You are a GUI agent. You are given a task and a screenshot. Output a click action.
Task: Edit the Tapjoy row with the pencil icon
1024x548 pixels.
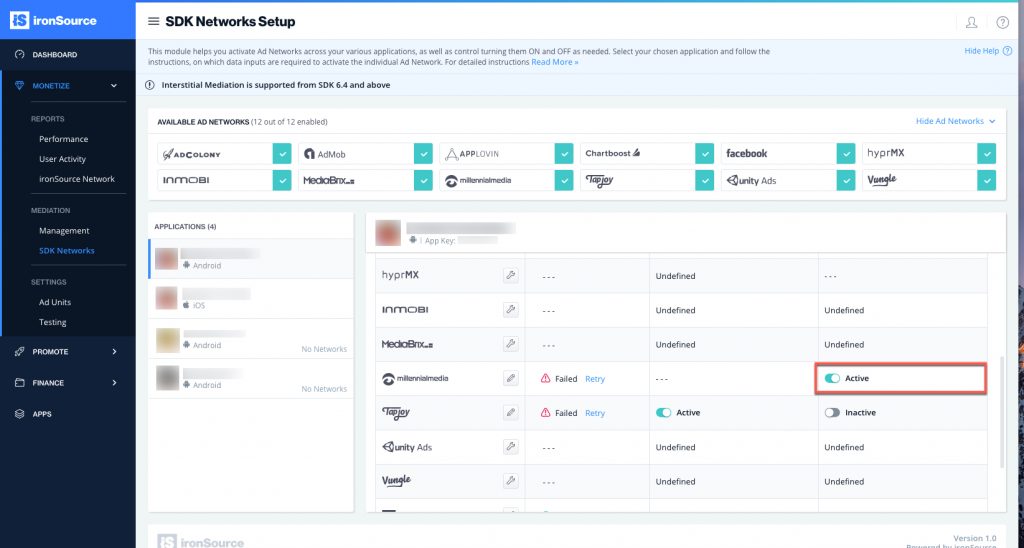tap(511, 412)
